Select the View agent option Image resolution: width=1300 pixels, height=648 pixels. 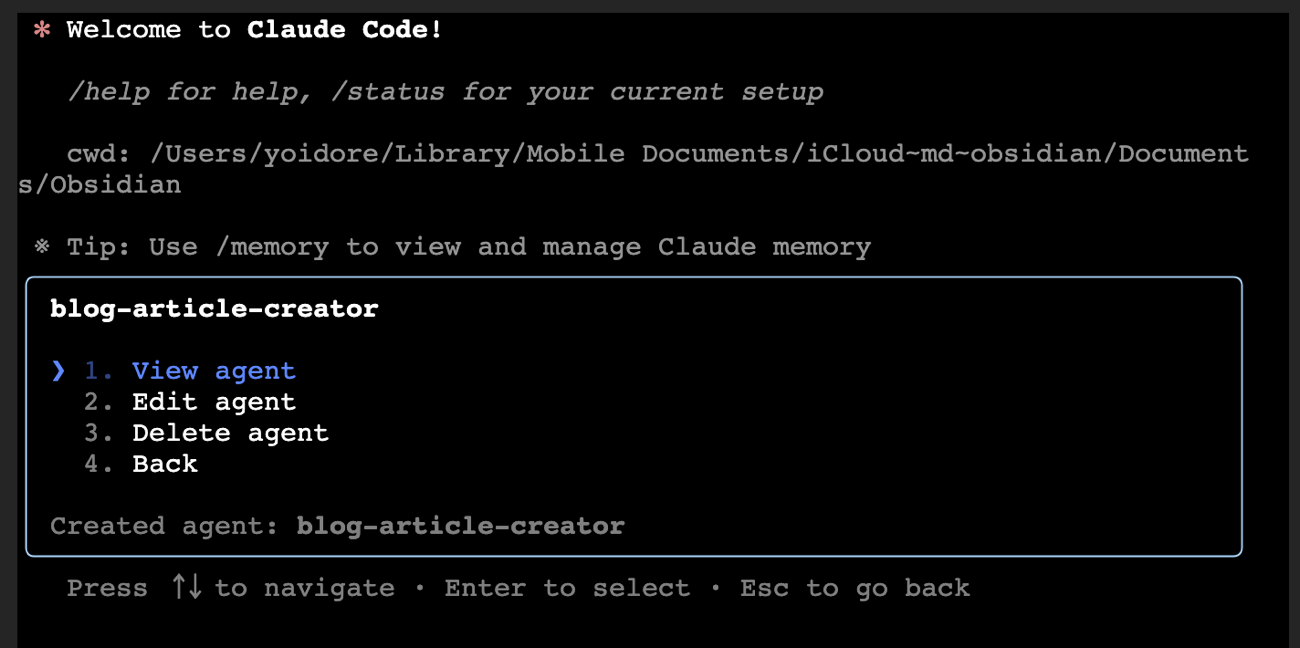(x=213, y=371)
